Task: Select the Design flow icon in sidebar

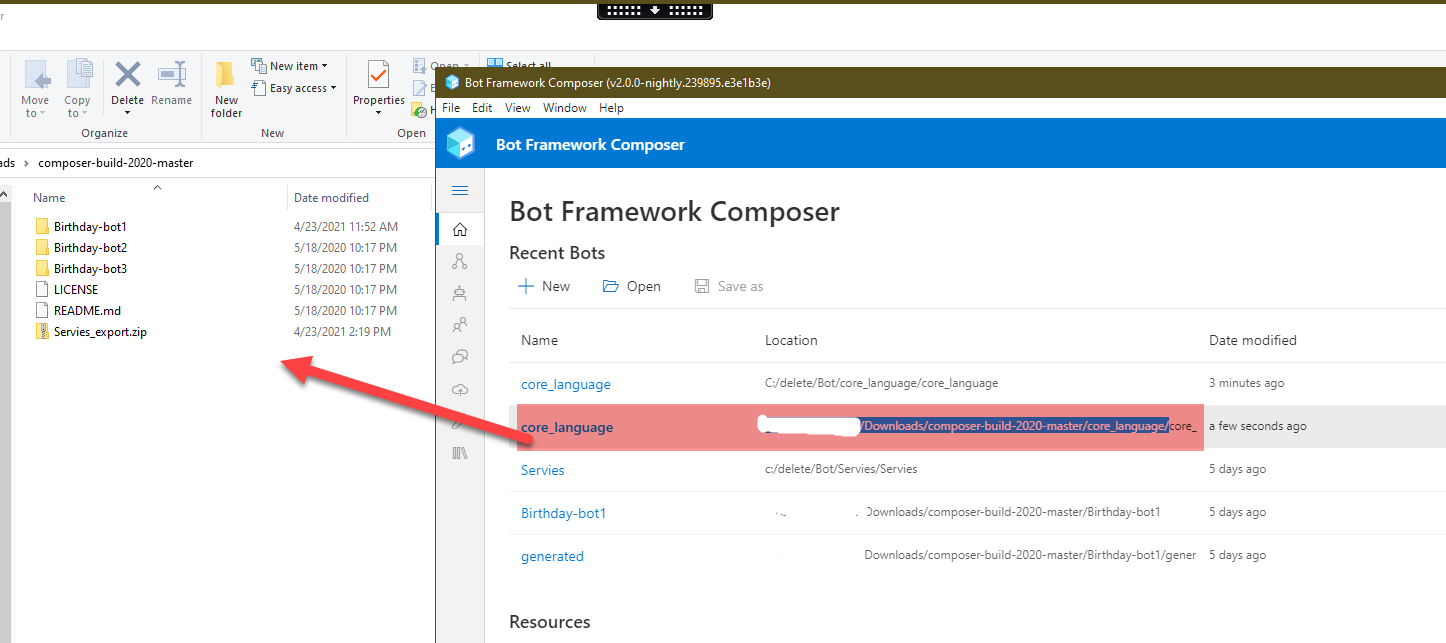Action: [x=460, y=261]
